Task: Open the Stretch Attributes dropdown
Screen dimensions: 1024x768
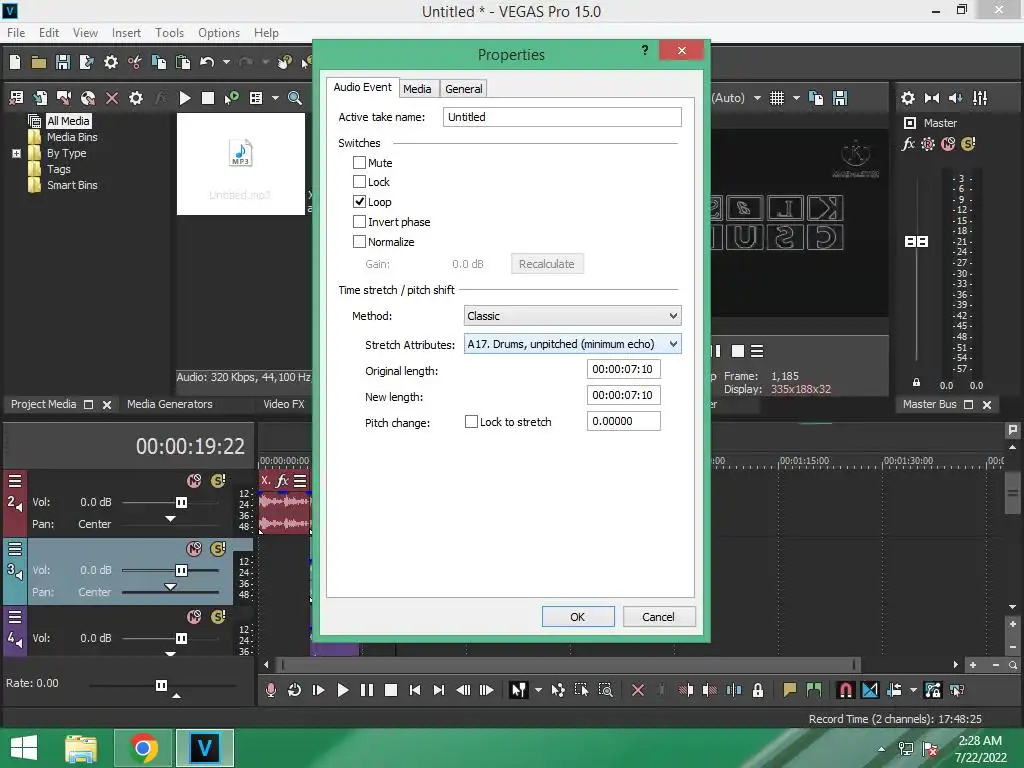Action: [x=573, y=344]
